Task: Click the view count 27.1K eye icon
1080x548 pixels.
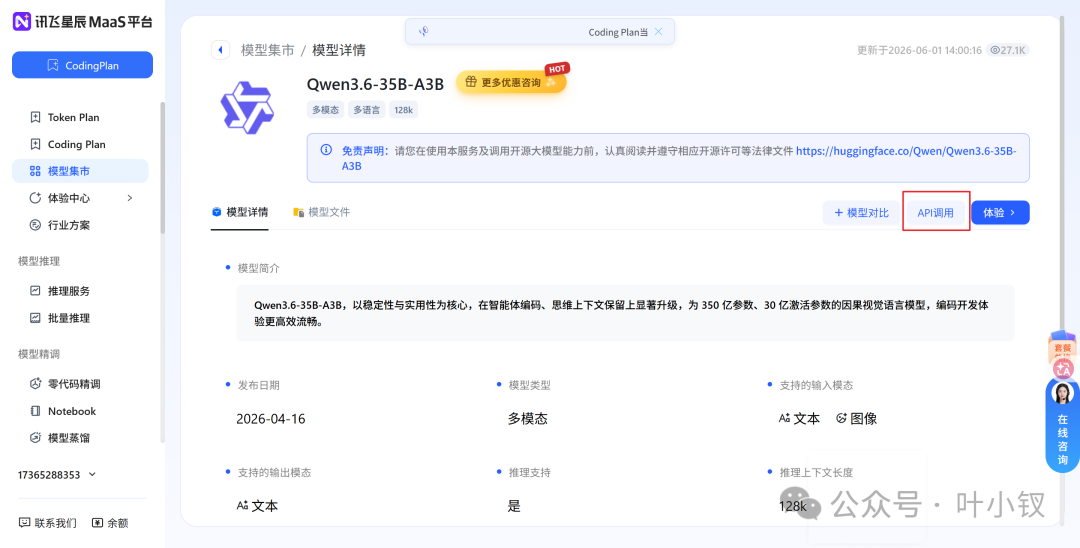Action: [x=995, y=50]
